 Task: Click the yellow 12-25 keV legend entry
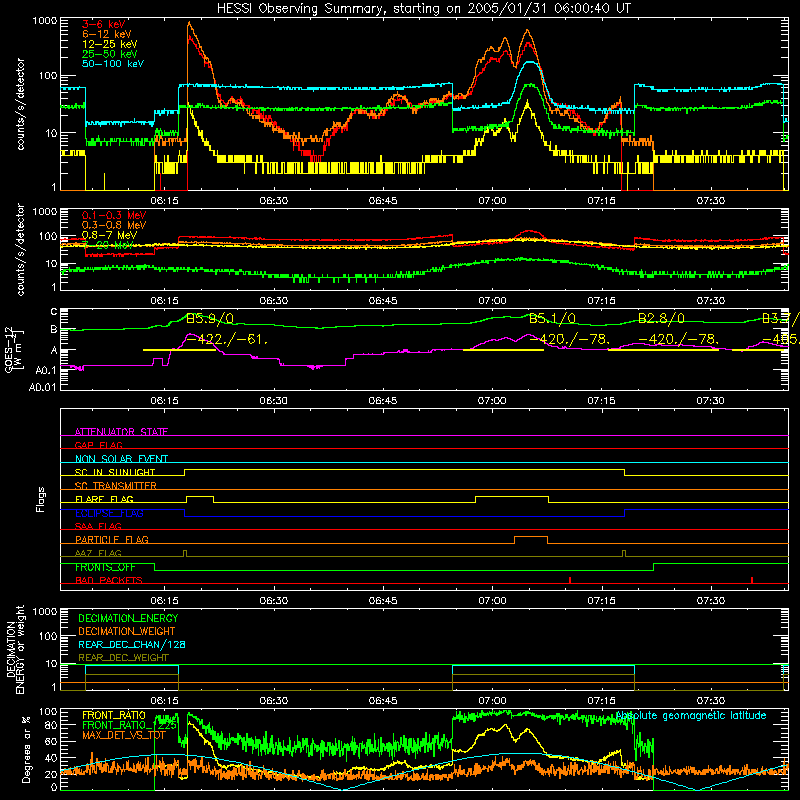(x=110, y=44)
